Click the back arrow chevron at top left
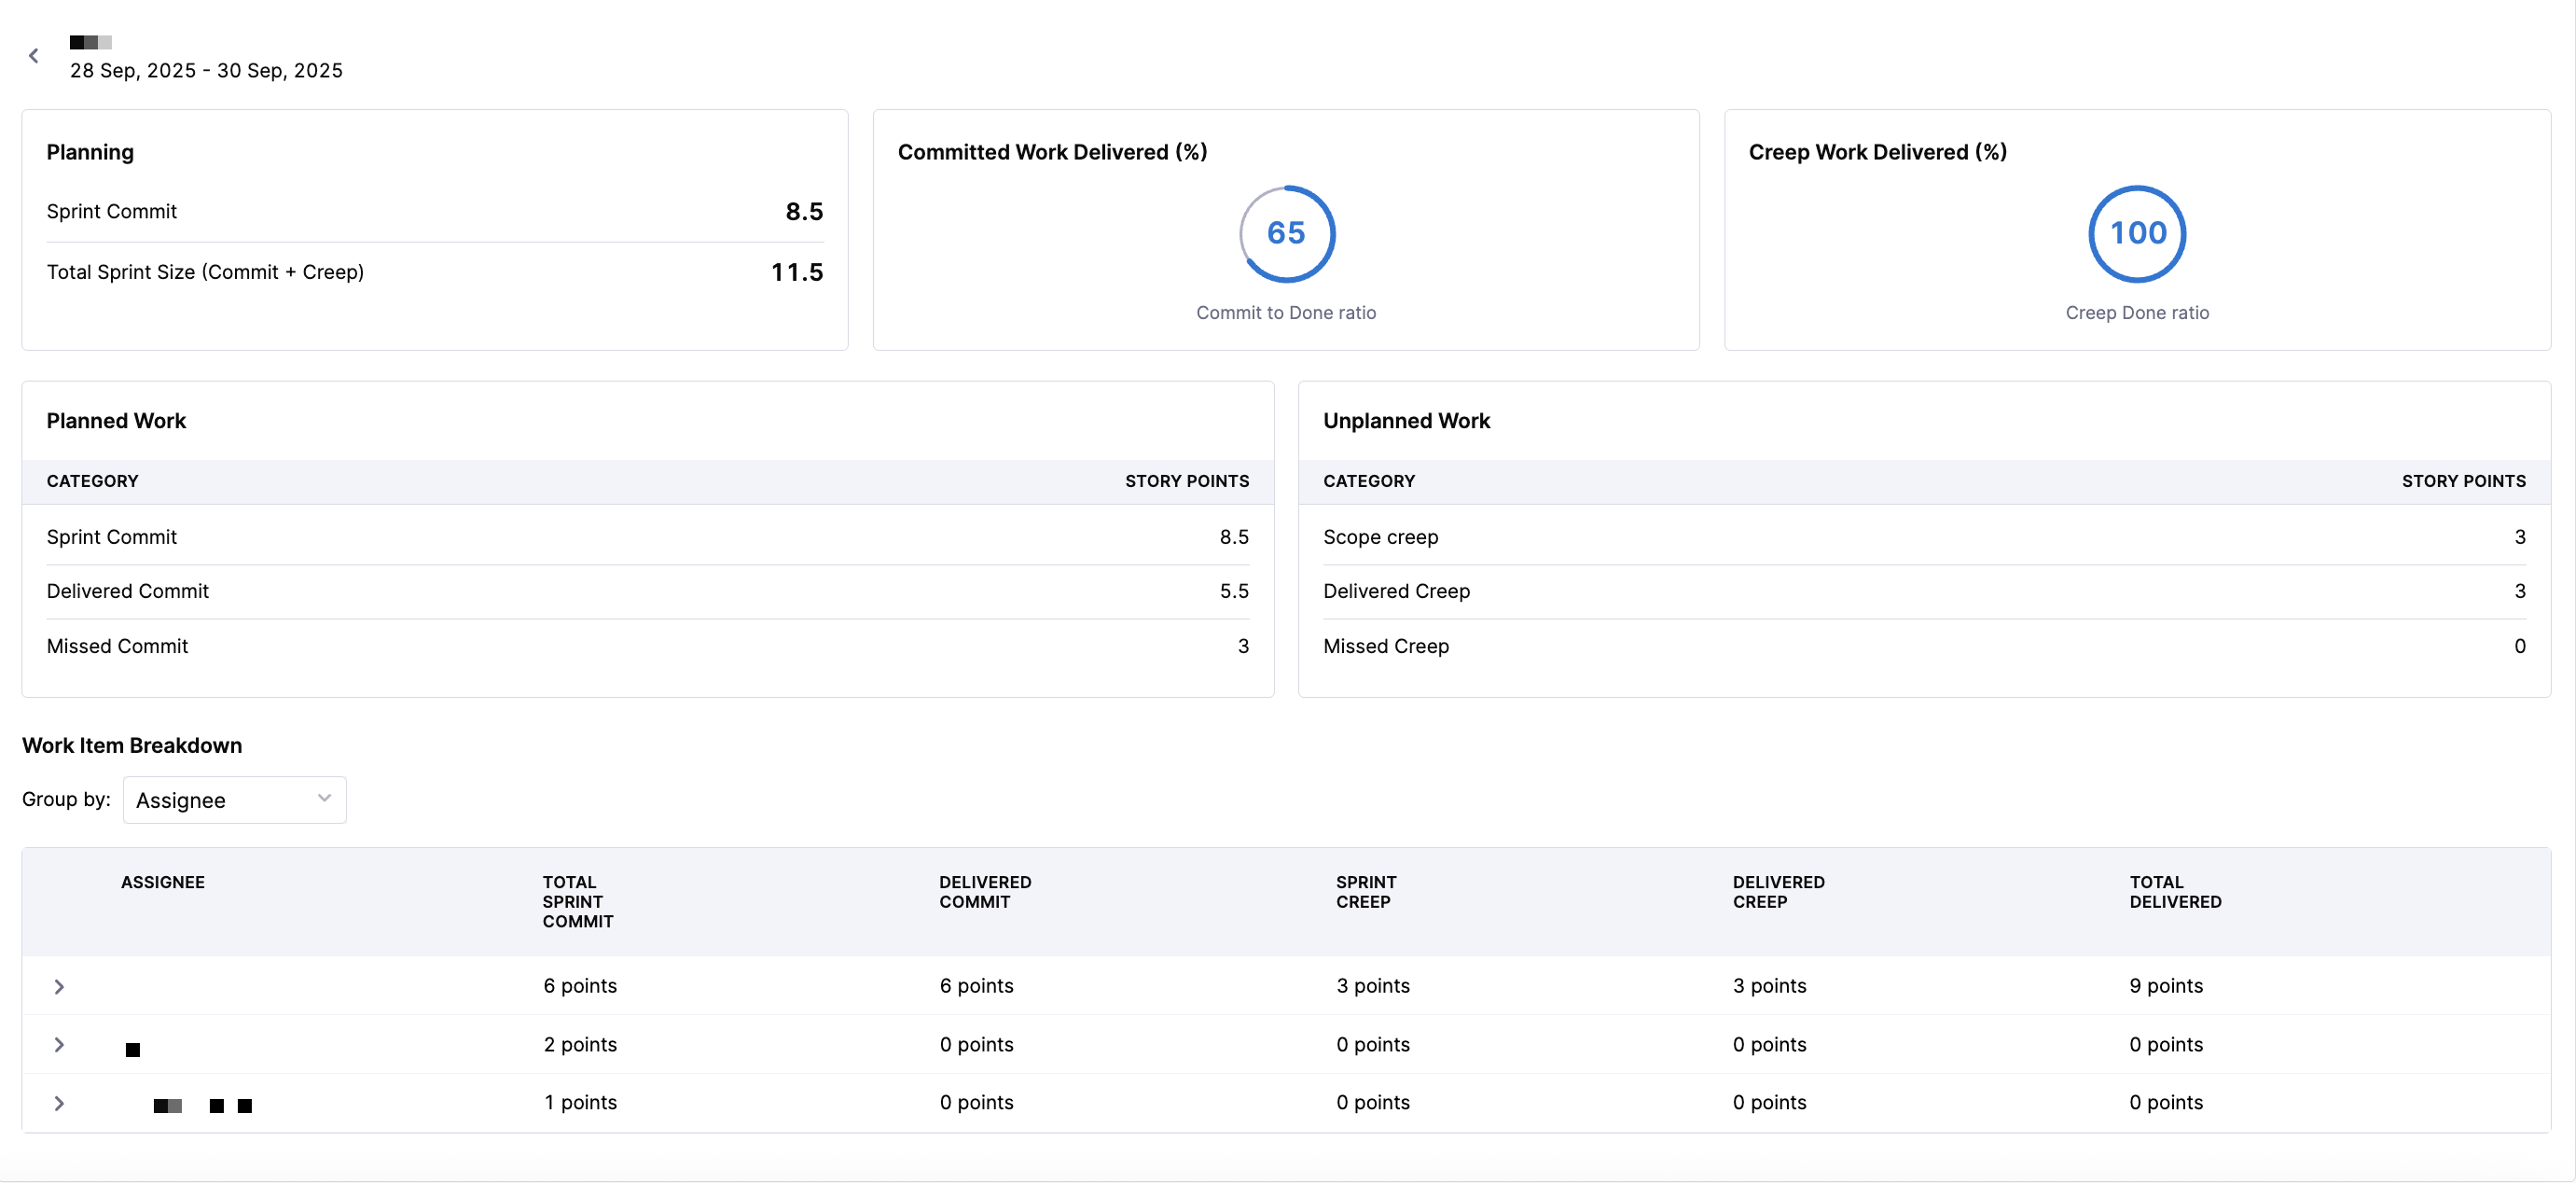Image resolution: width=2576 pixels, height=1183 pixels. 34,56
